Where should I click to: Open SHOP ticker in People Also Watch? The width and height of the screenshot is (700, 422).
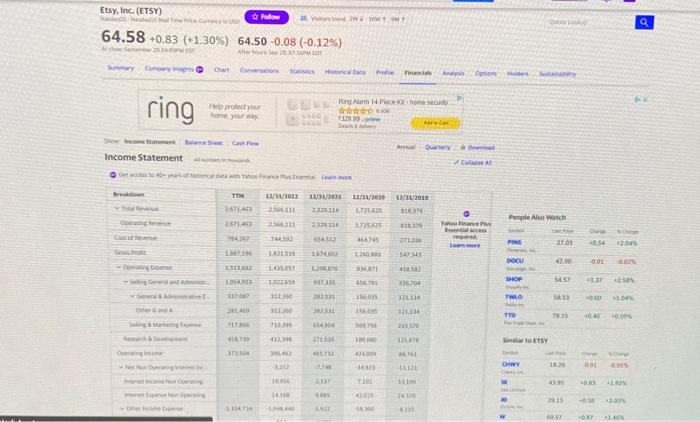pyautogui.click(x=514, y=279)
